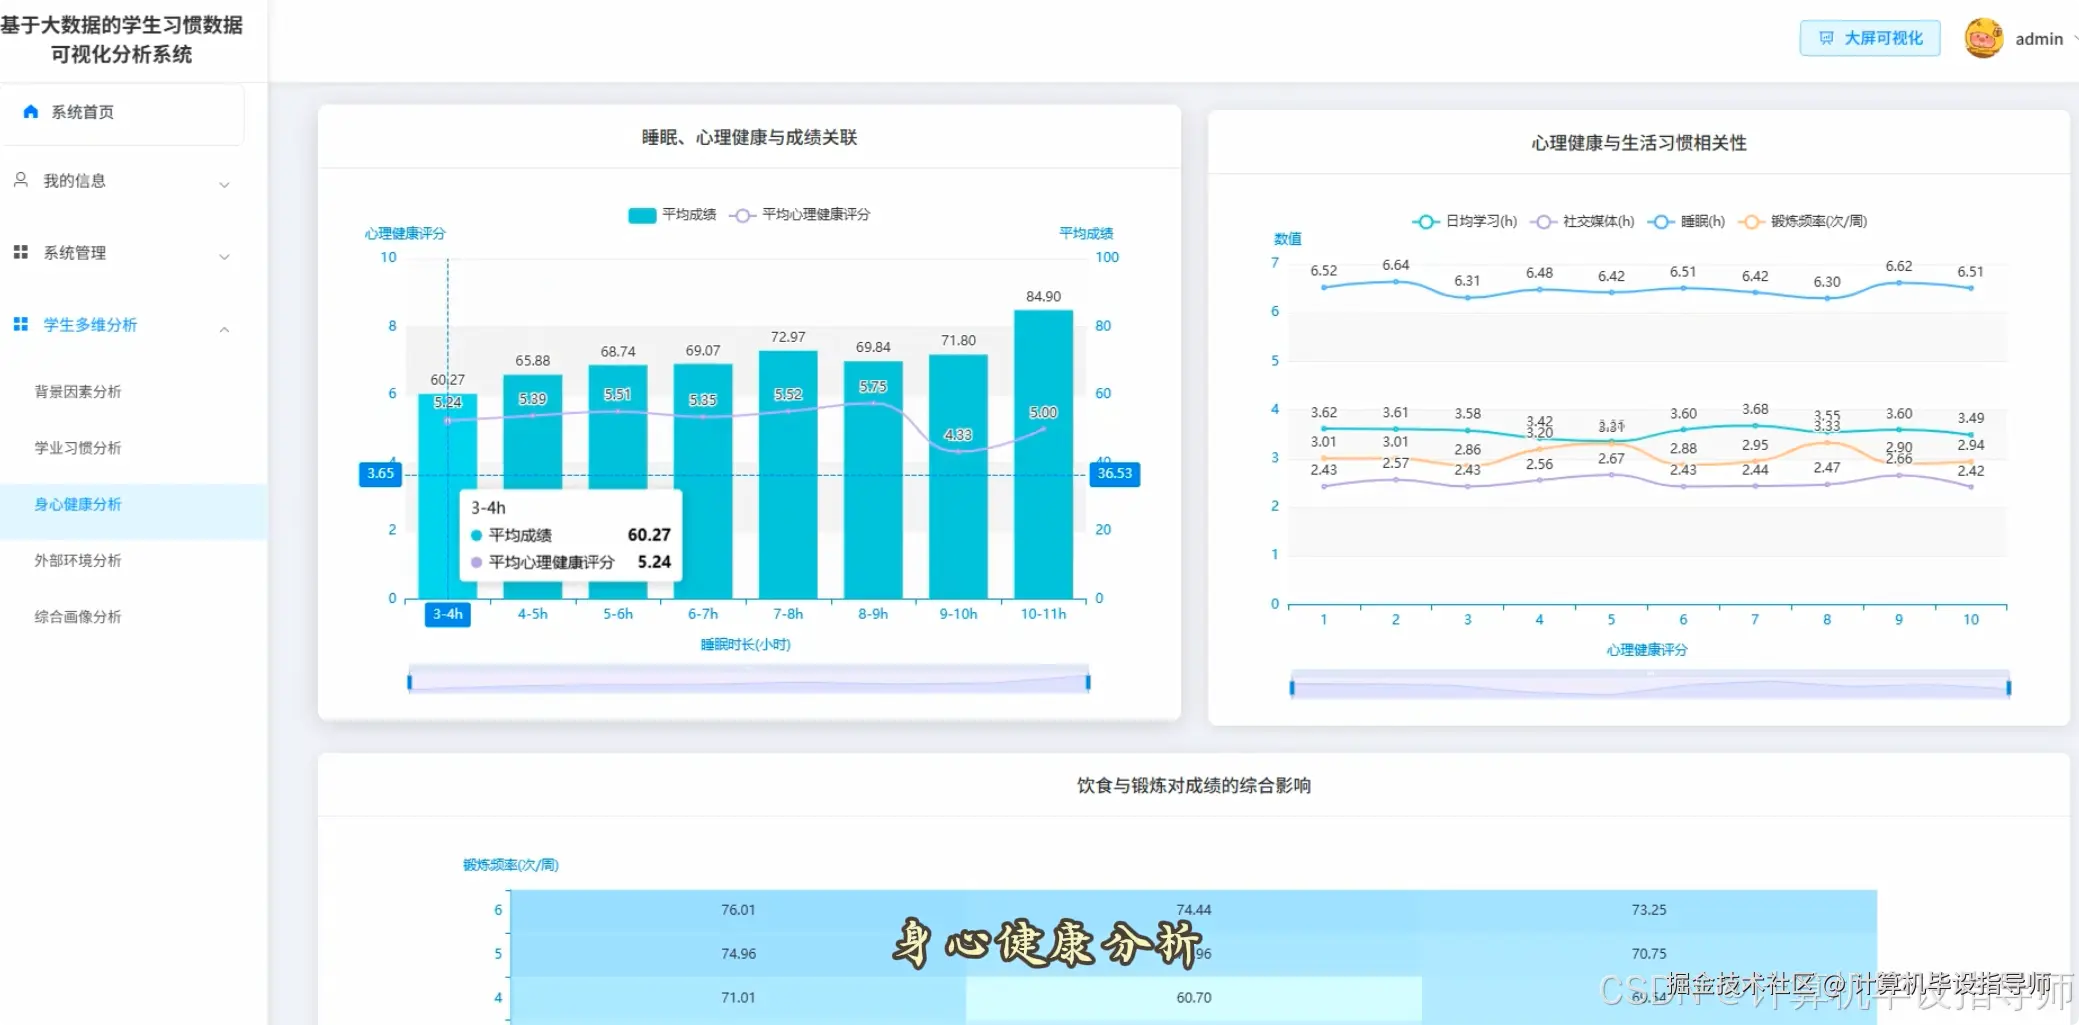2079x1025 pixels.
Task: Expand the 系统管理 menu chevron
Action: (225, 256)
